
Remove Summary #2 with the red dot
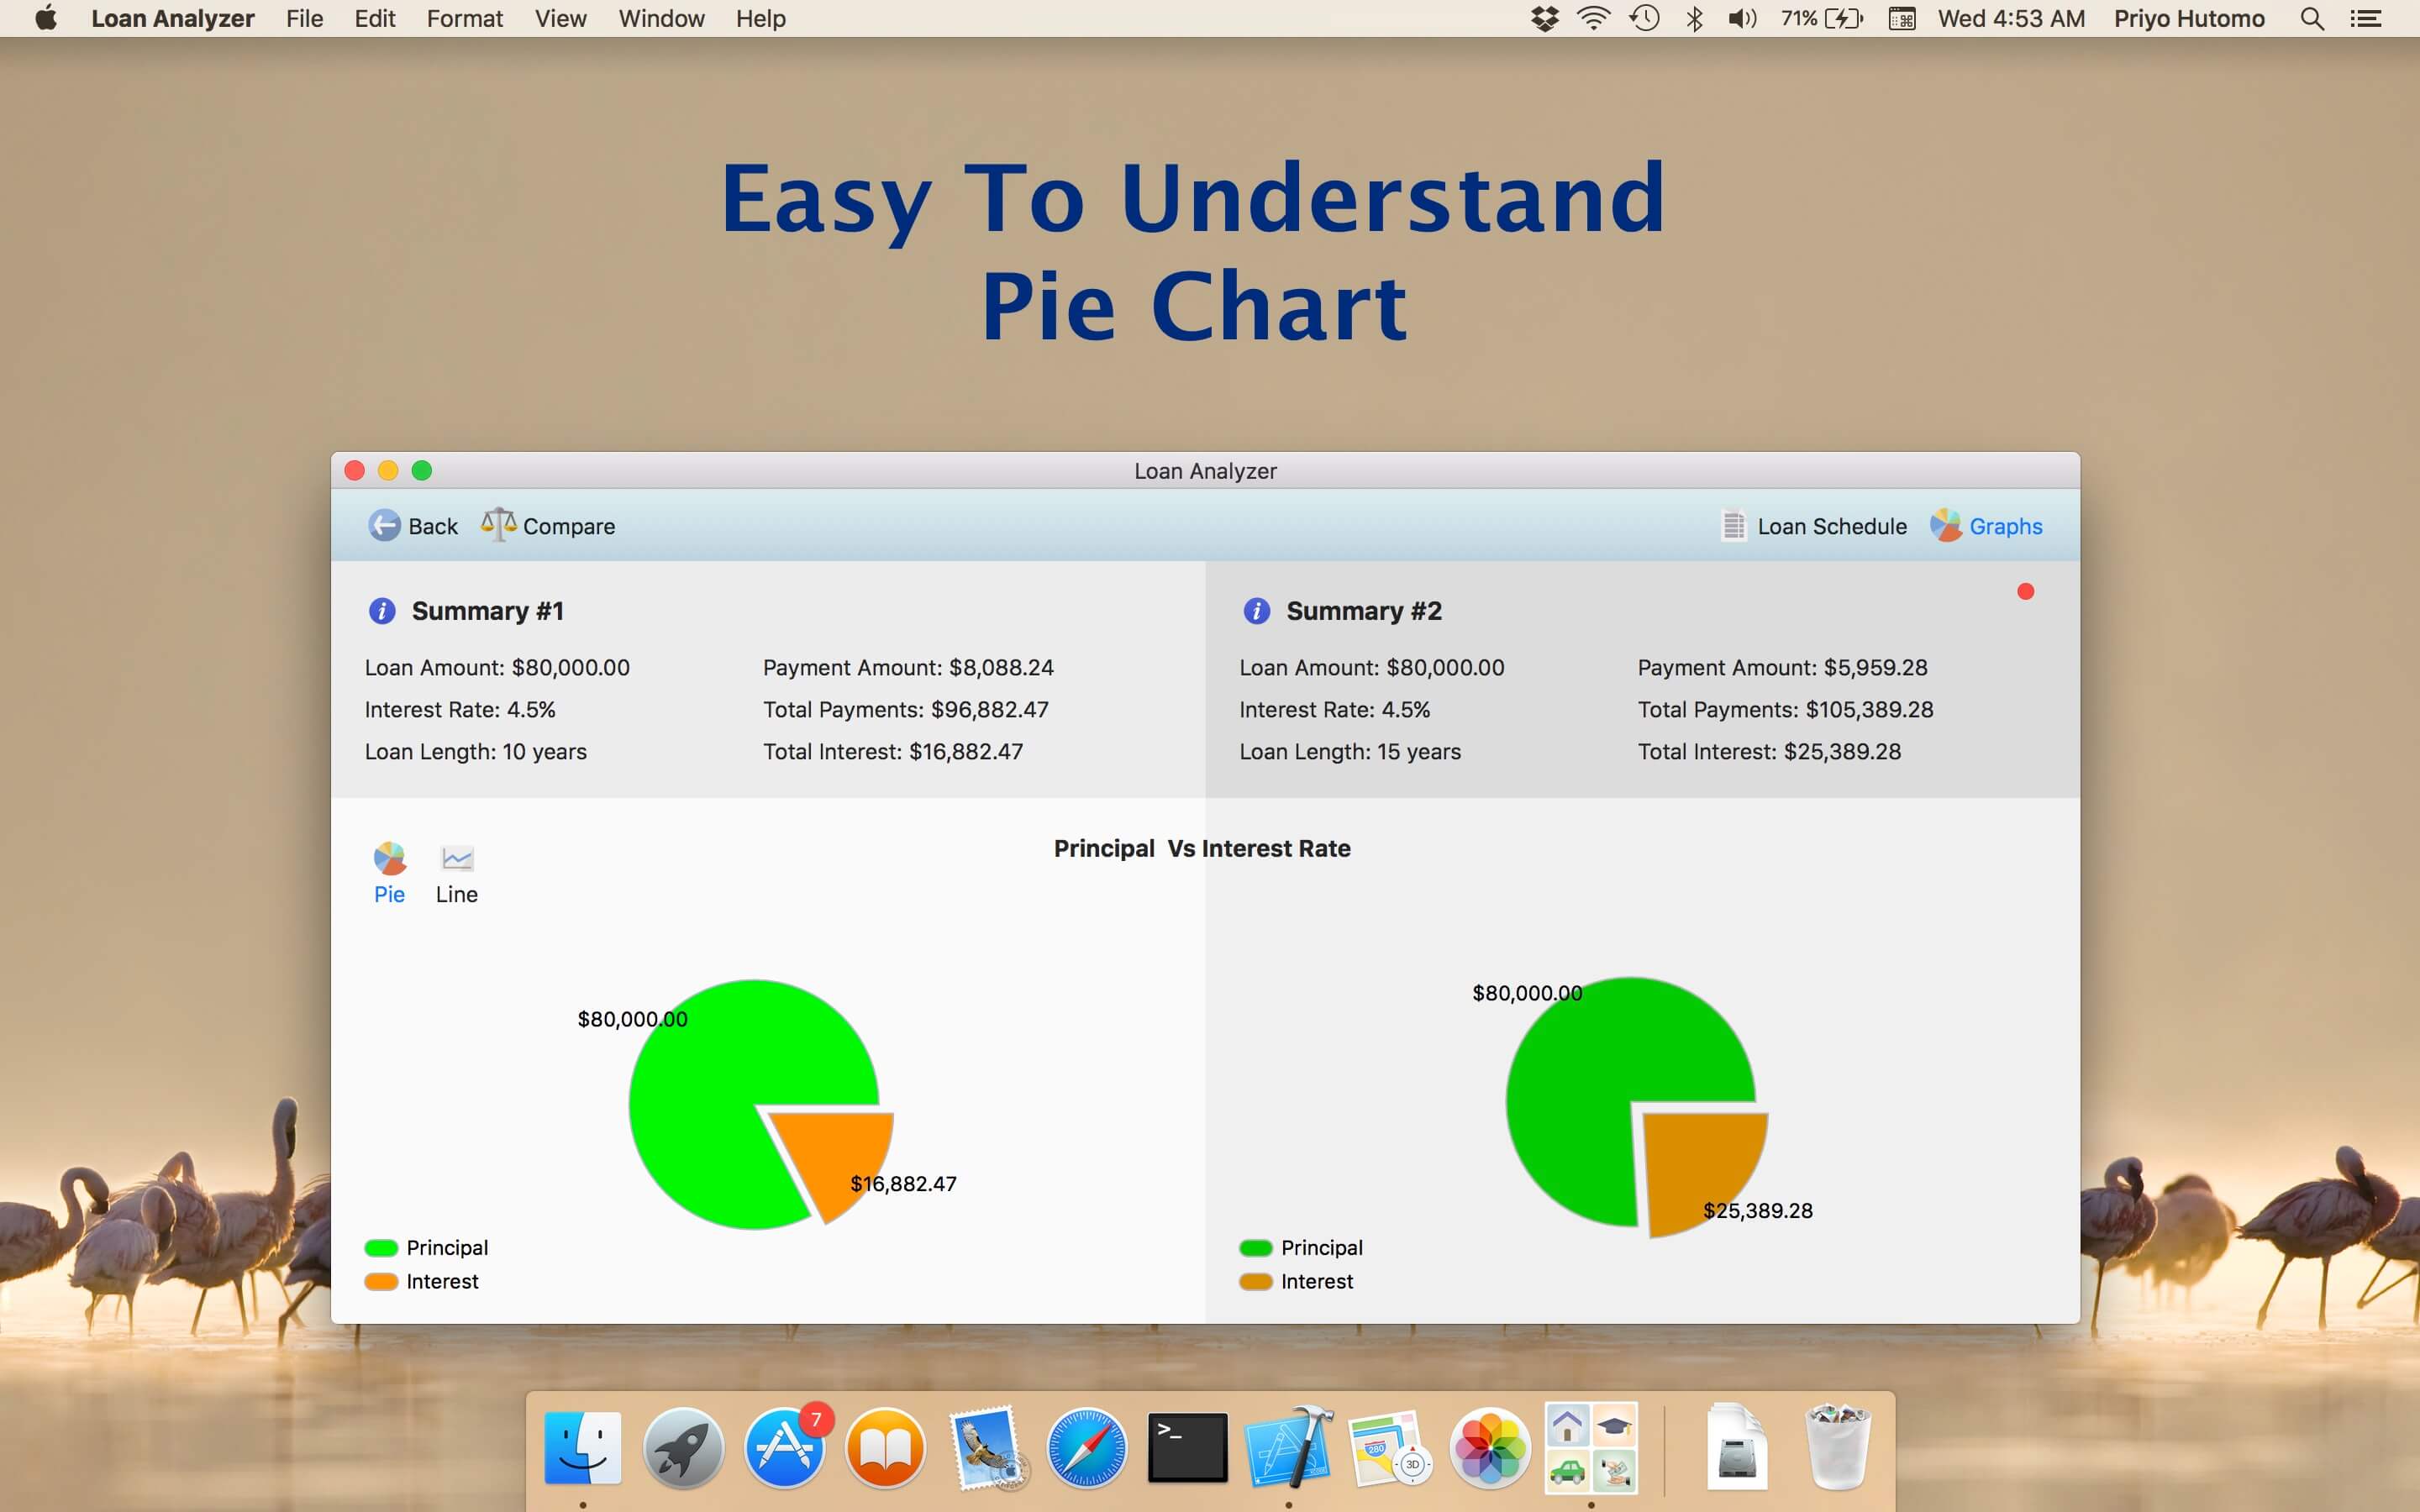click(x=2025, y=592)
